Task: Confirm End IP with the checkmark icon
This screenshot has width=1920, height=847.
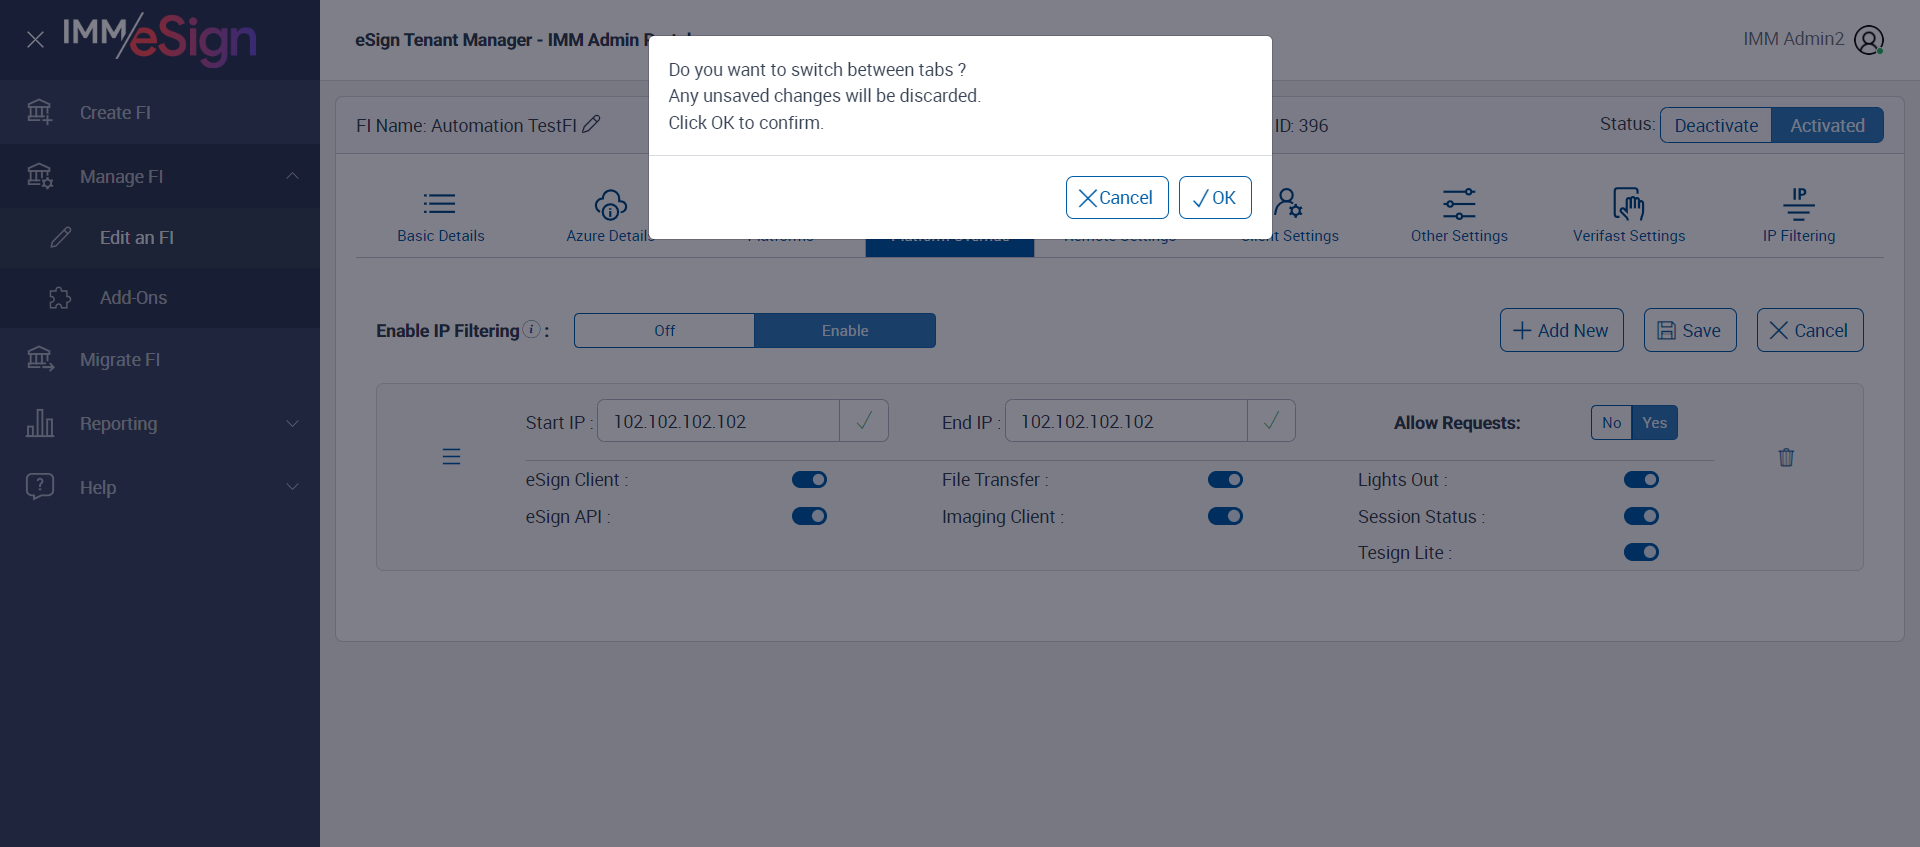Action: pos(1271,421)
